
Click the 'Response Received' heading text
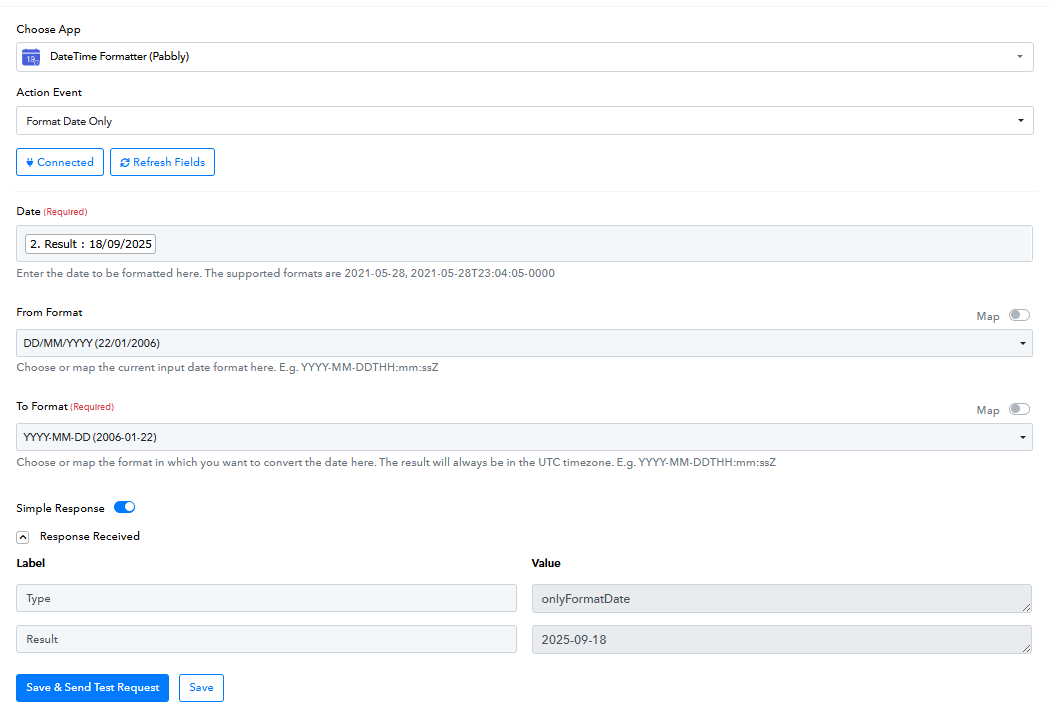pyautogui.click(x=90, y=537)
